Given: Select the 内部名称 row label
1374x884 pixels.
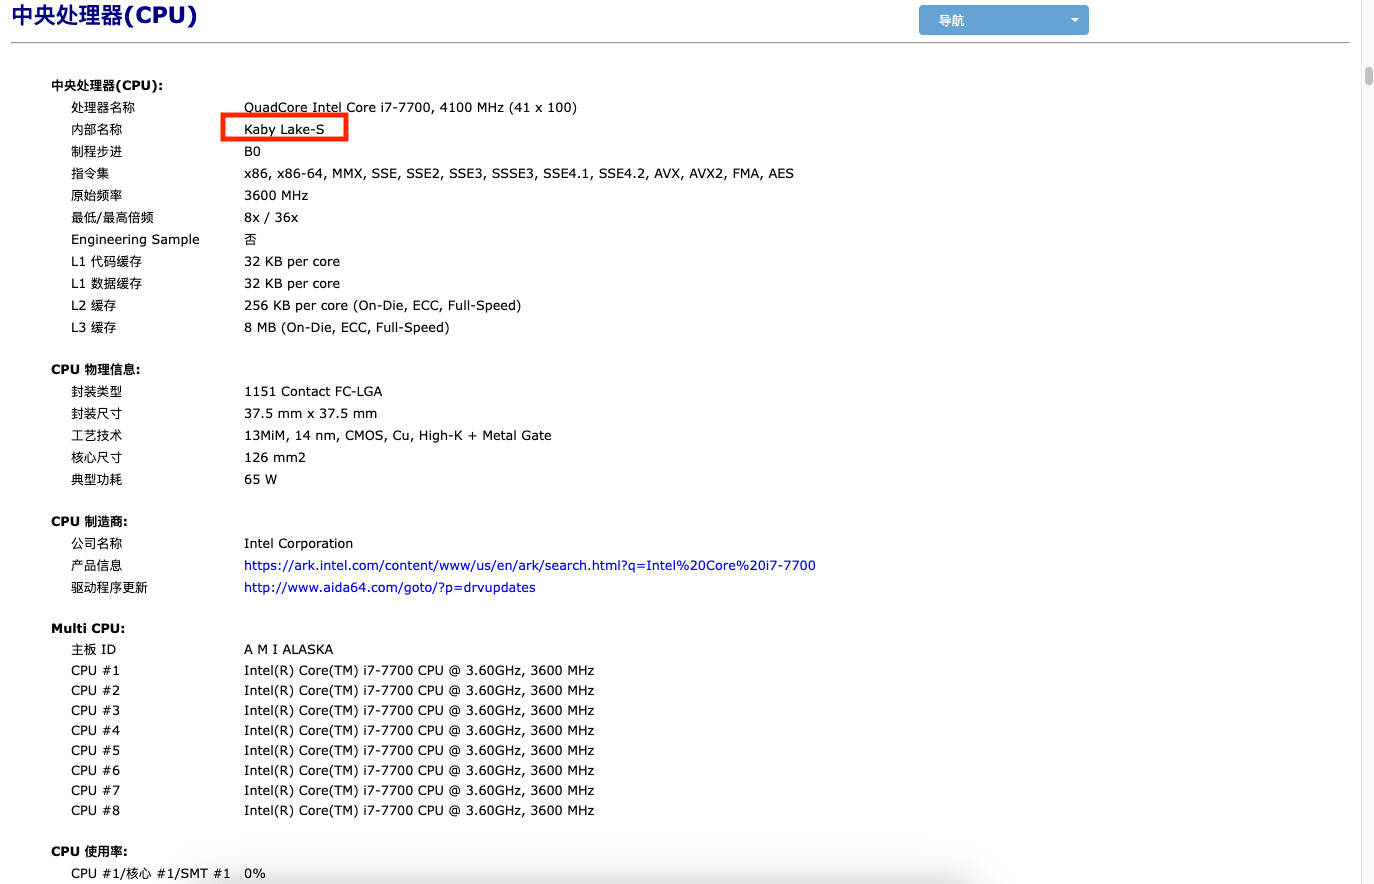Looking at the screenshot, I should tap(96, 129).
